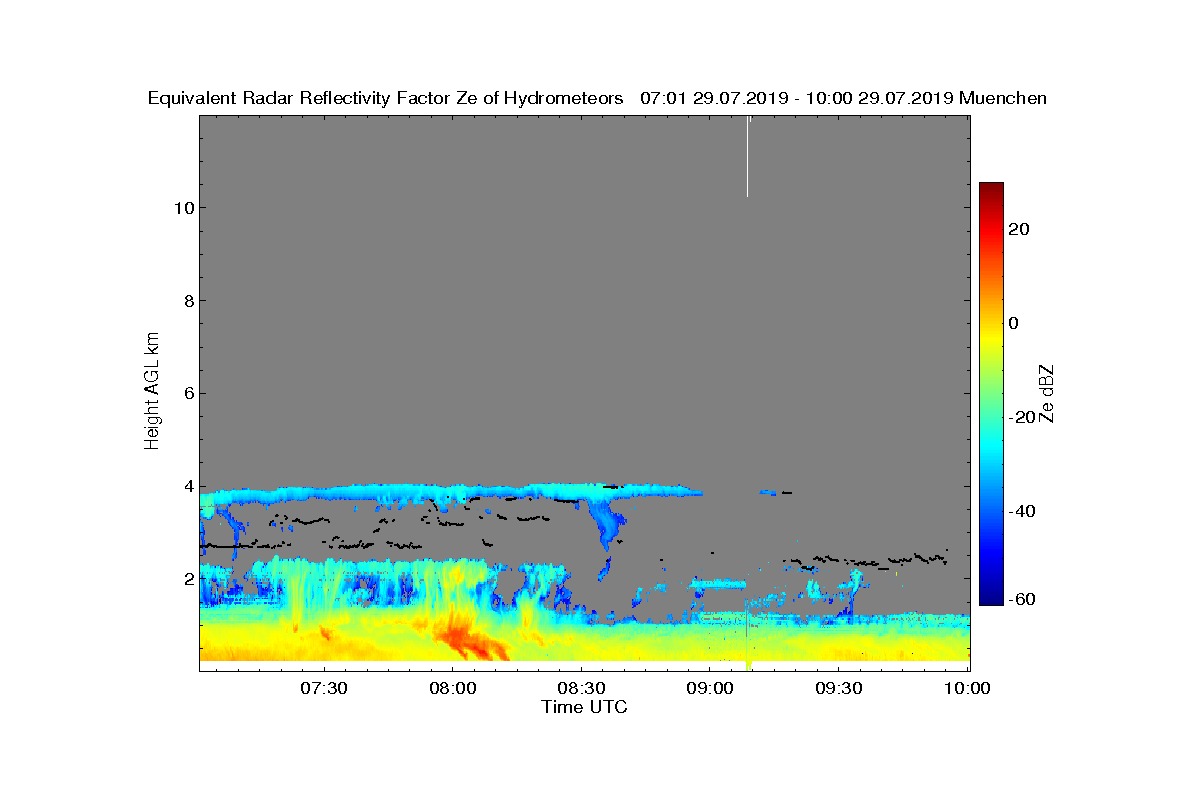The image size is (1200, 800).
Task: Click the height tick label '10'
Action: tap(182, 208)
